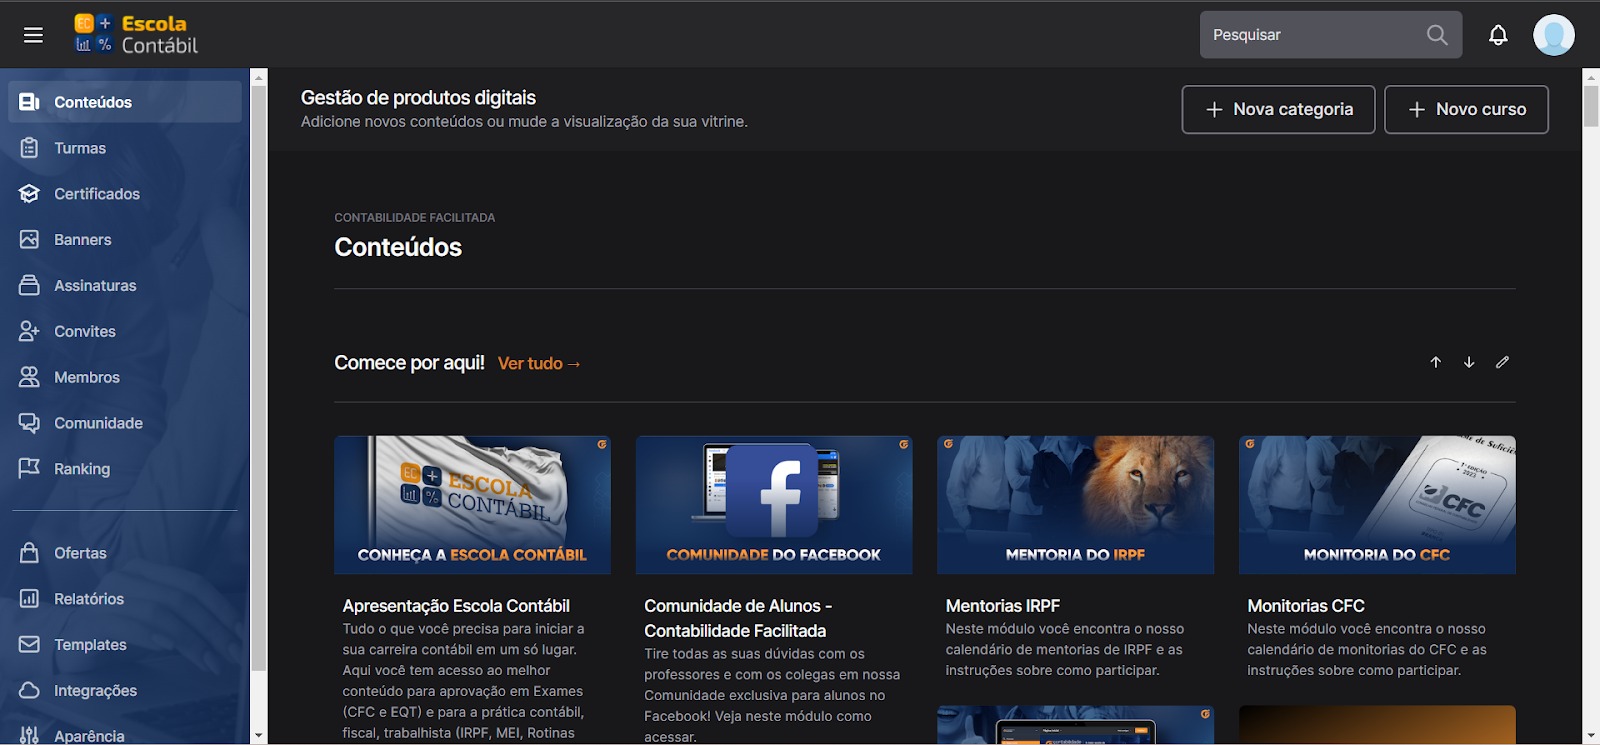
Task: Open the Assinaturas menu item
Action: click(x=125, y=285)
